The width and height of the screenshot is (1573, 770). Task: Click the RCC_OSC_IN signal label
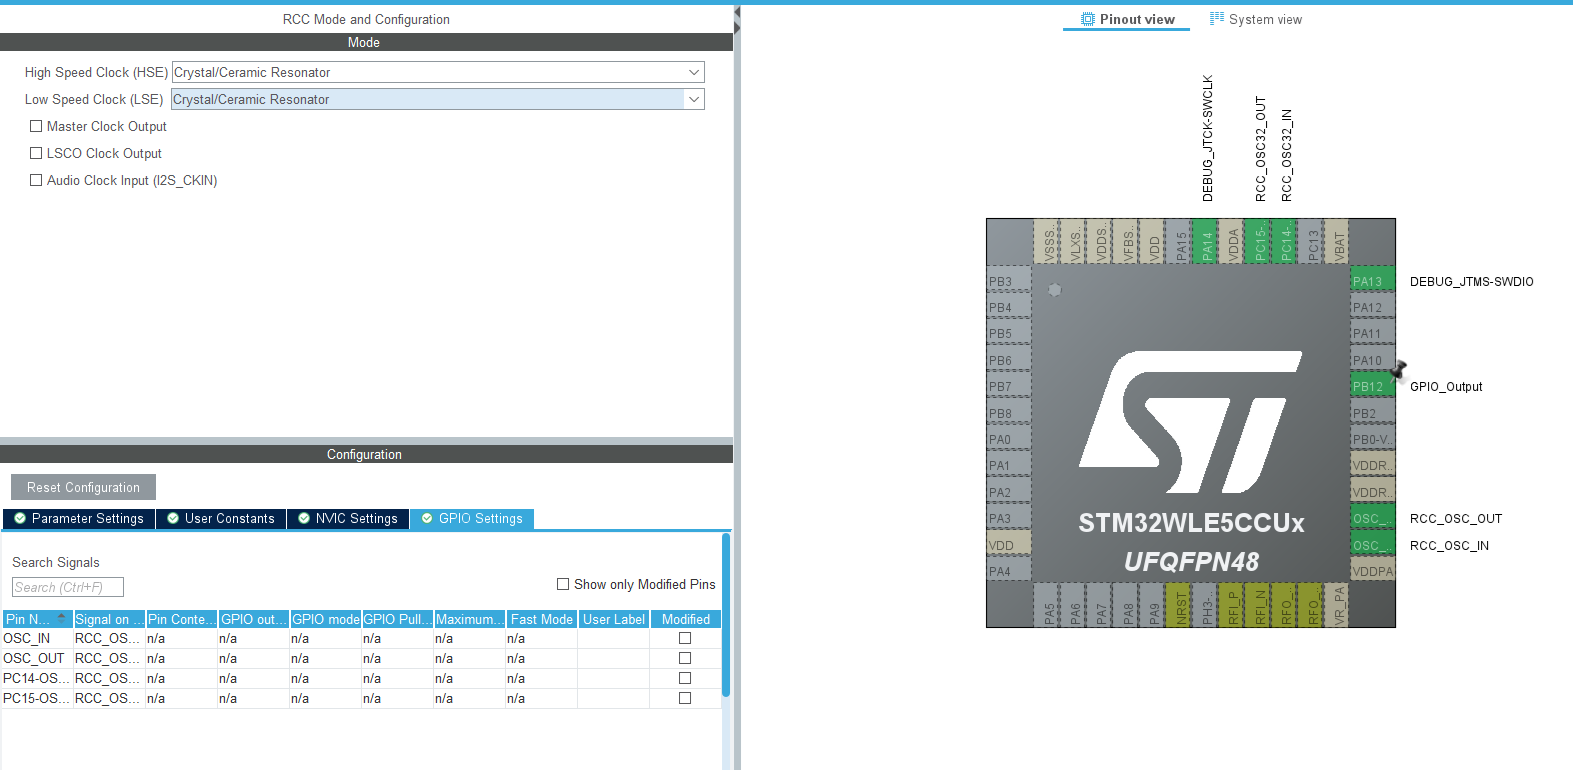[1449, 546]
